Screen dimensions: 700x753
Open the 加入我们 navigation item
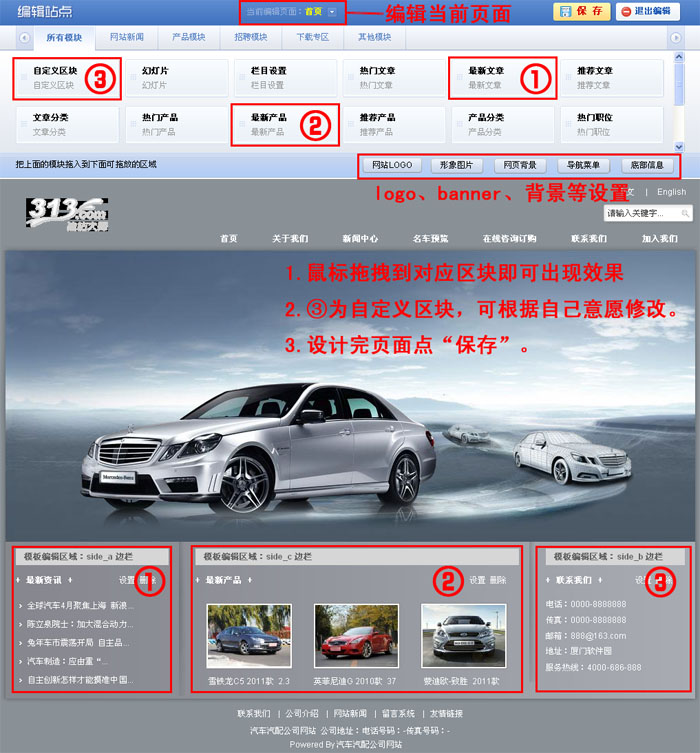[x=660, y=239]
